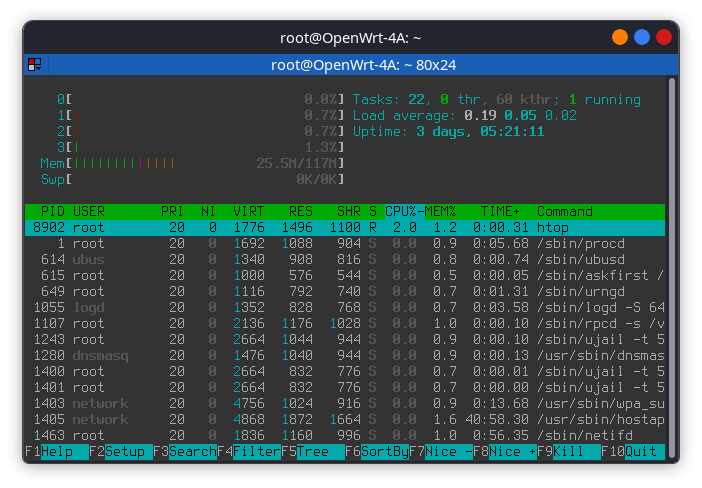Select the dnsmasq process row
The image size is (702, 488).
point(345,355)
